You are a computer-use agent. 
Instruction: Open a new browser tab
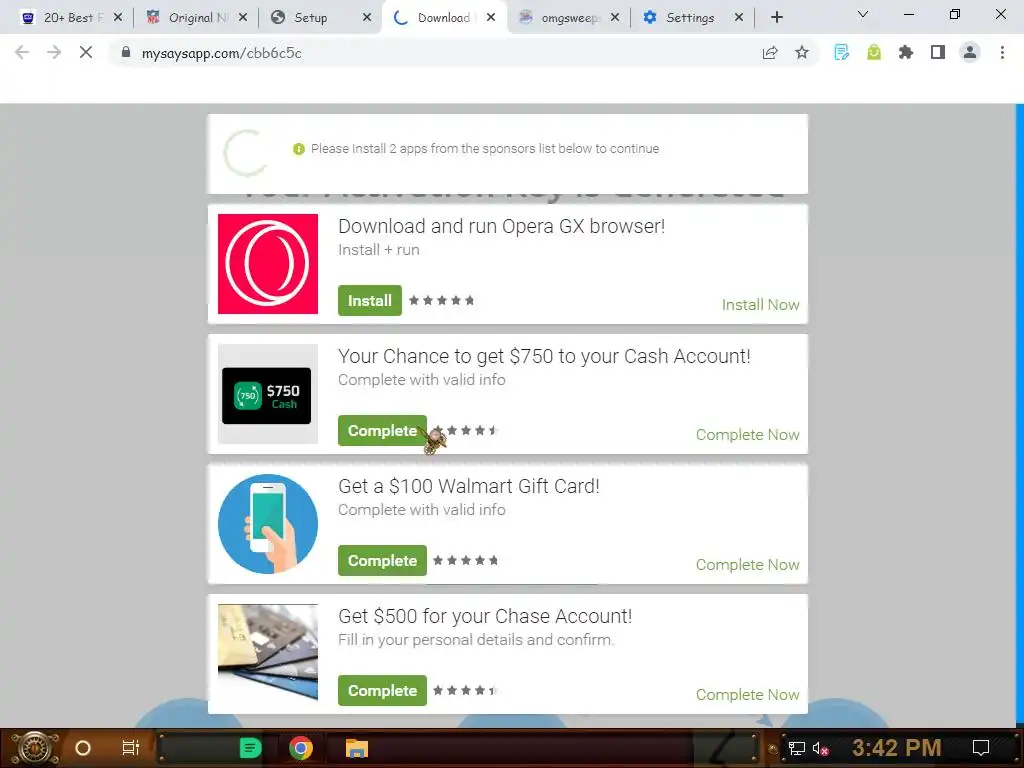click(x=776, y=18)
